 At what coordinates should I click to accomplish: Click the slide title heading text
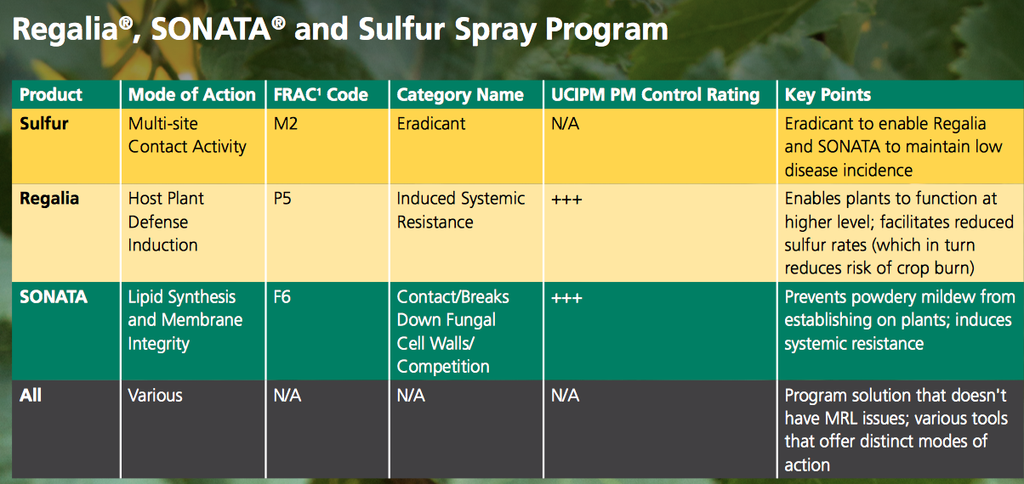(340, 31)
